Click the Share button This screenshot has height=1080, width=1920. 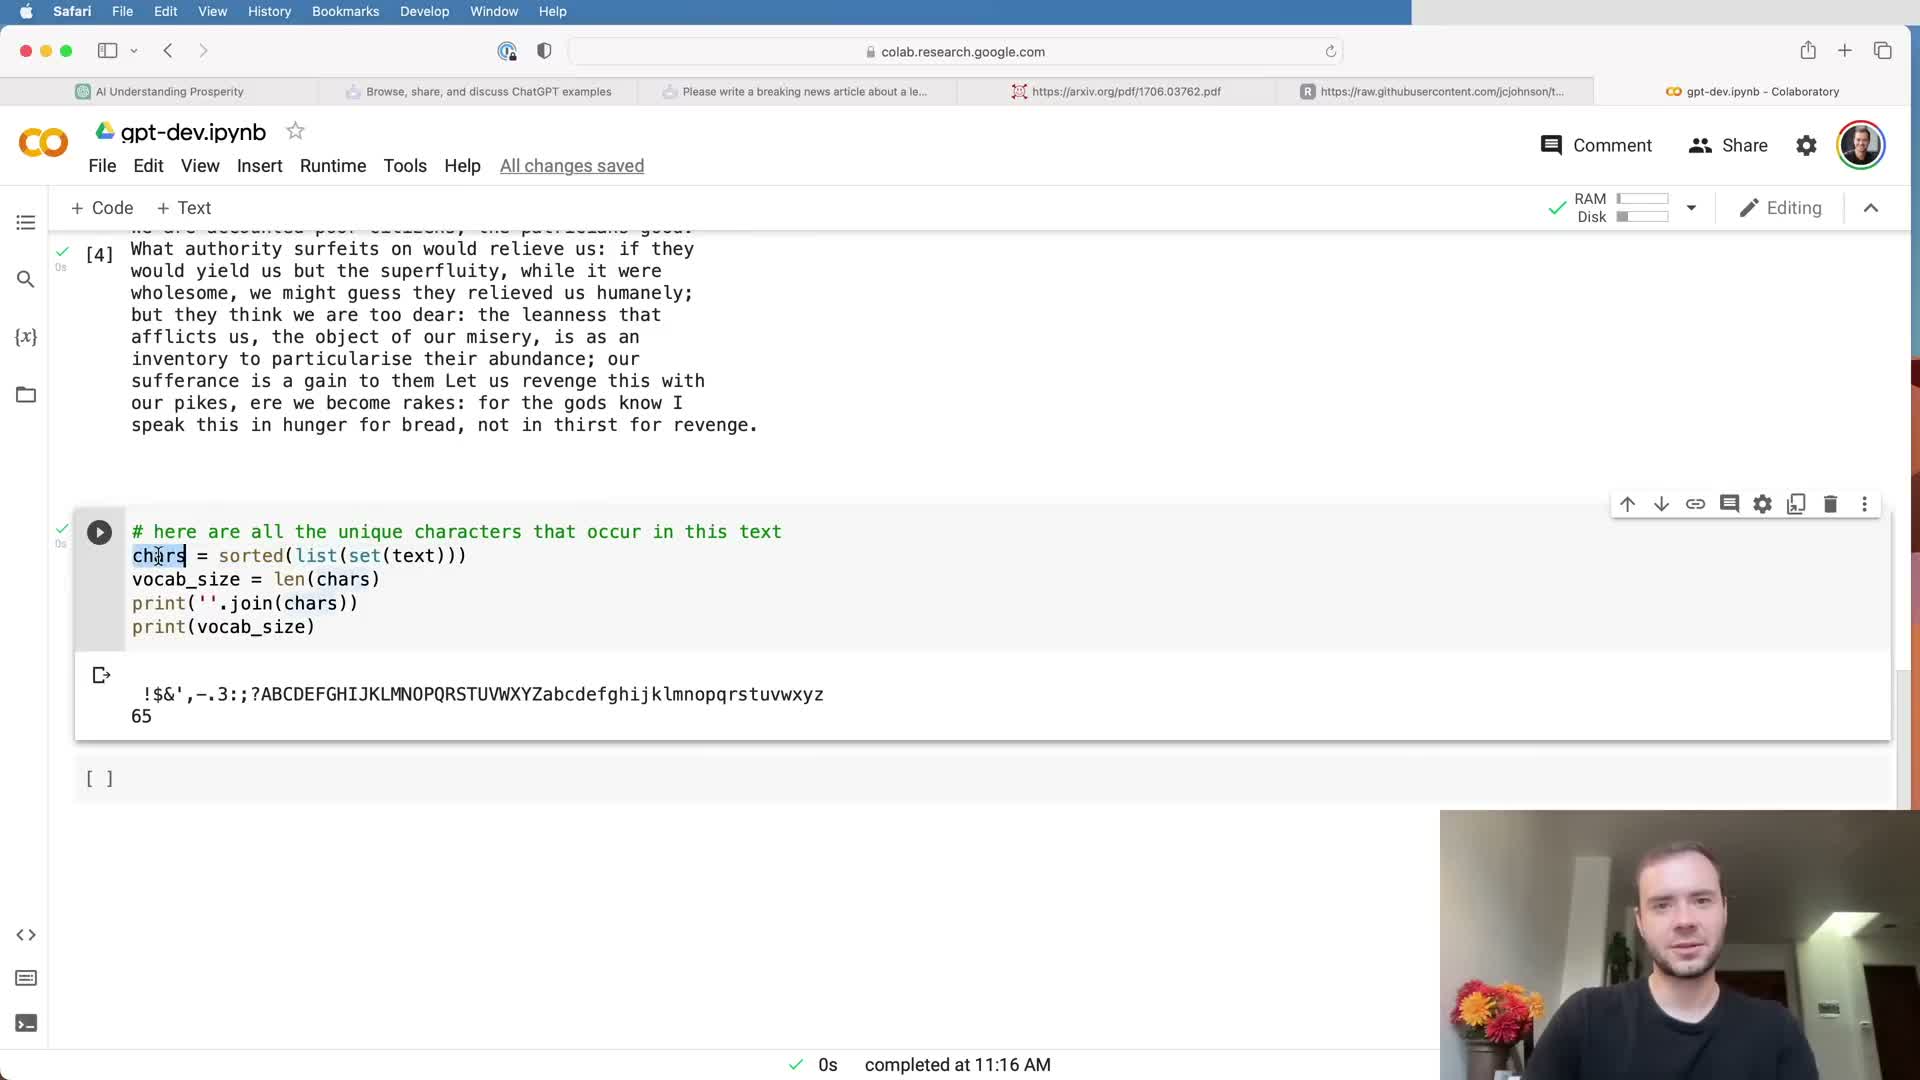[1728, 145]
